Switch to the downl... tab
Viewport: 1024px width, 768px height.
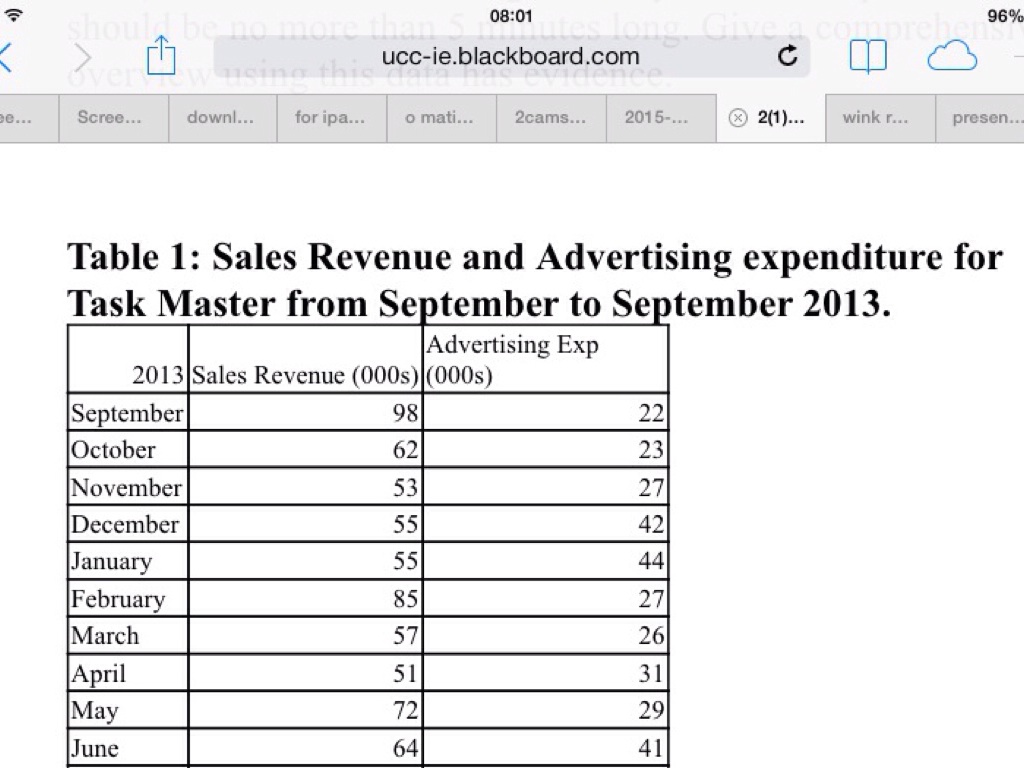coord(220,118)
